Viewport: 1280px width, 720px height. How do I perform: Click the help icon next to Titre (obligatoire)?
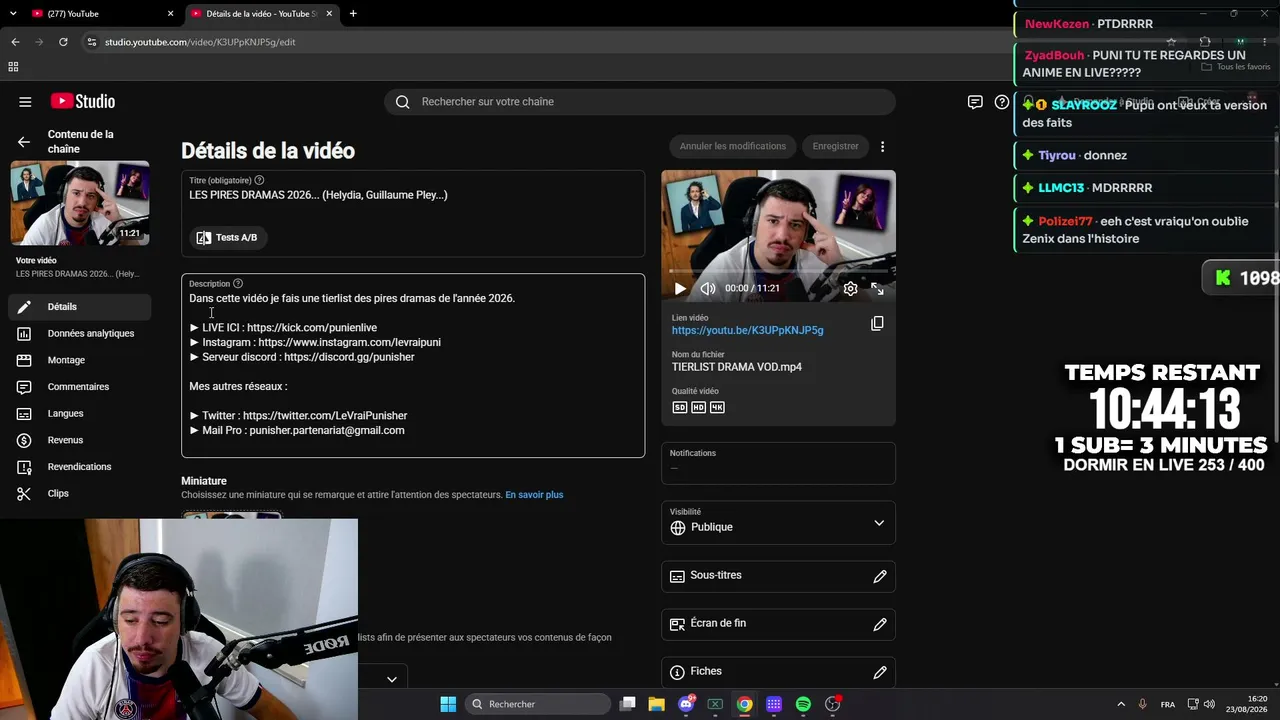pyautogui.click(x=259, y=180)
